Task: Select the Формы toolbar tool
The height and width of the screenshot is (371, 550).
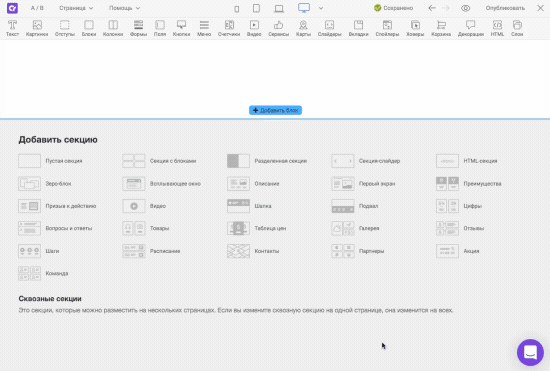Action: [x=138, y=28]
